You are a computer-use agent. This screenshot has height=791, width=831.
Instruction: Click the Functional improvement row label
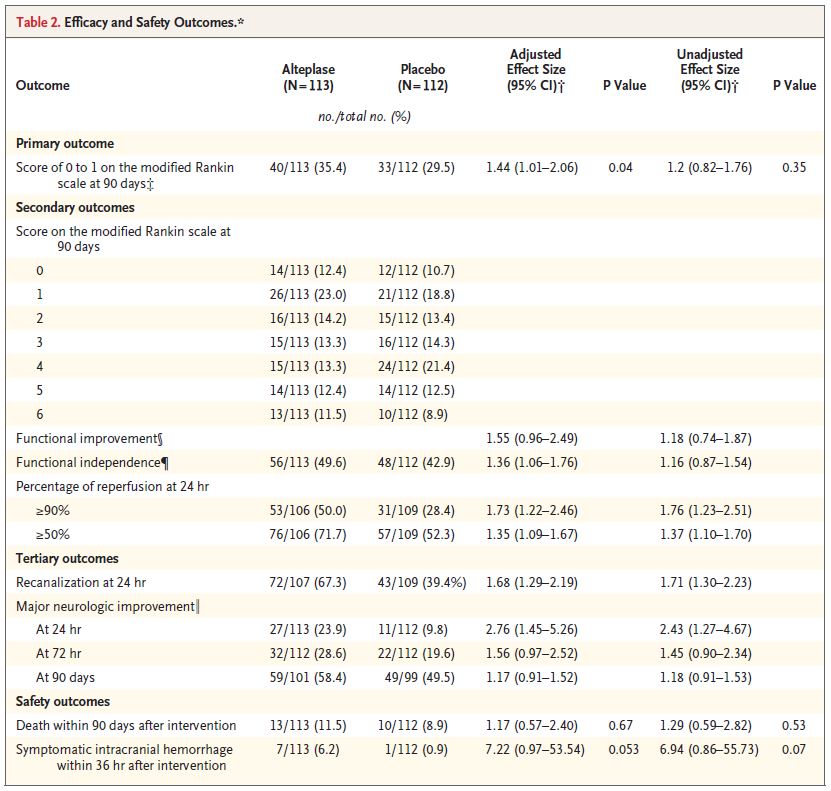(x=90, y=439)
